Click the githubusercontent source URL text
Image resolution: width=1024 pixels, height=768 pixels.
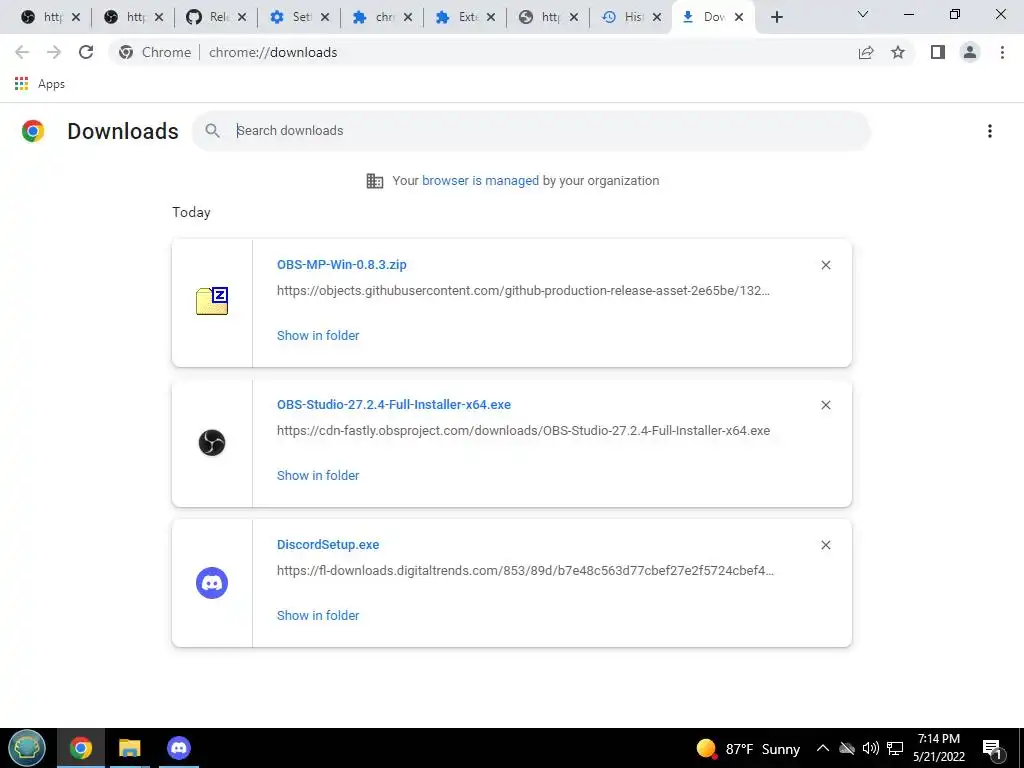click(x=523, y=291)
